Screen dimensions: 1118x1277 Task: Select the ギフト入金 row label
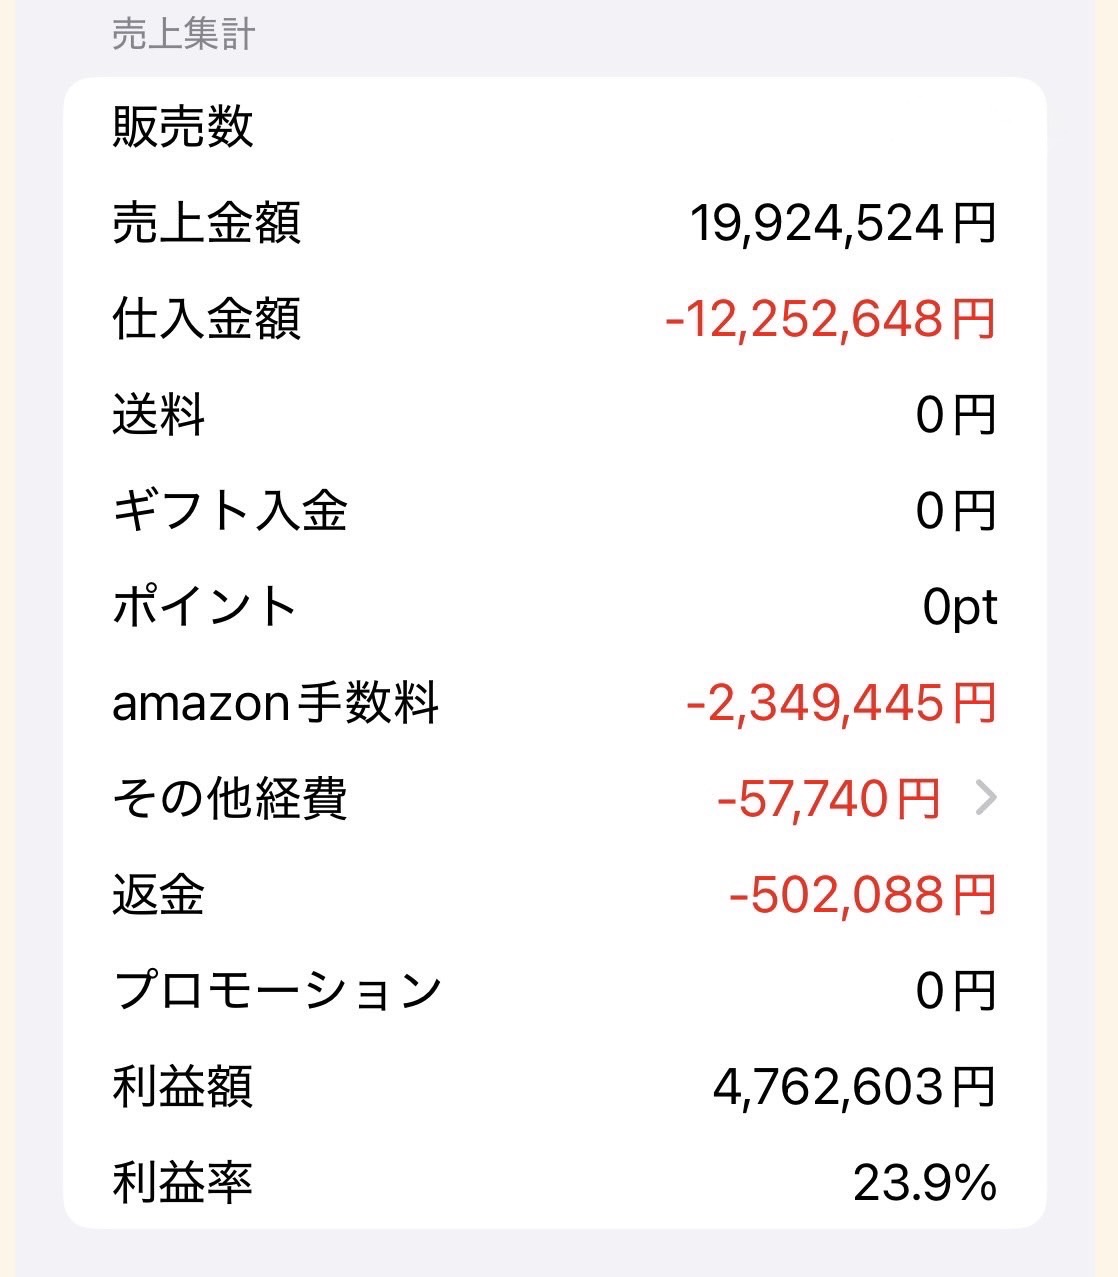coord(230,511)
